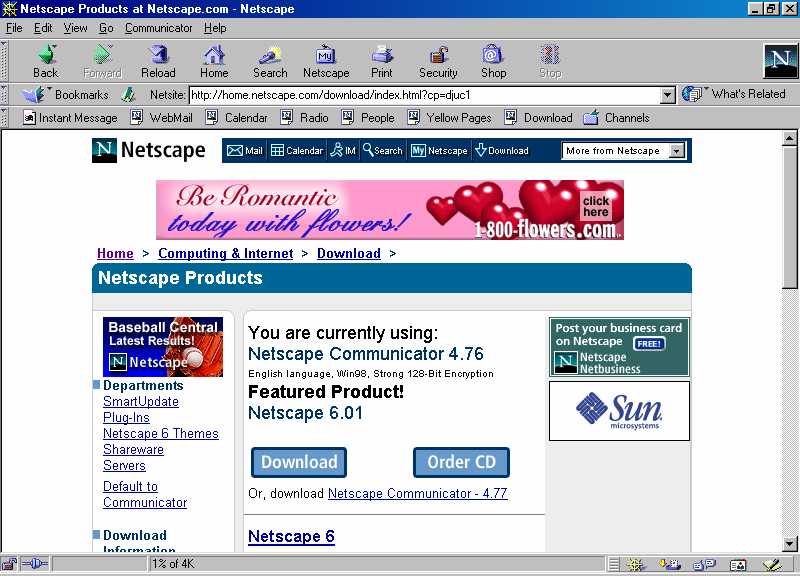Click the Sun Microsystems logo ad

(619, 411)
